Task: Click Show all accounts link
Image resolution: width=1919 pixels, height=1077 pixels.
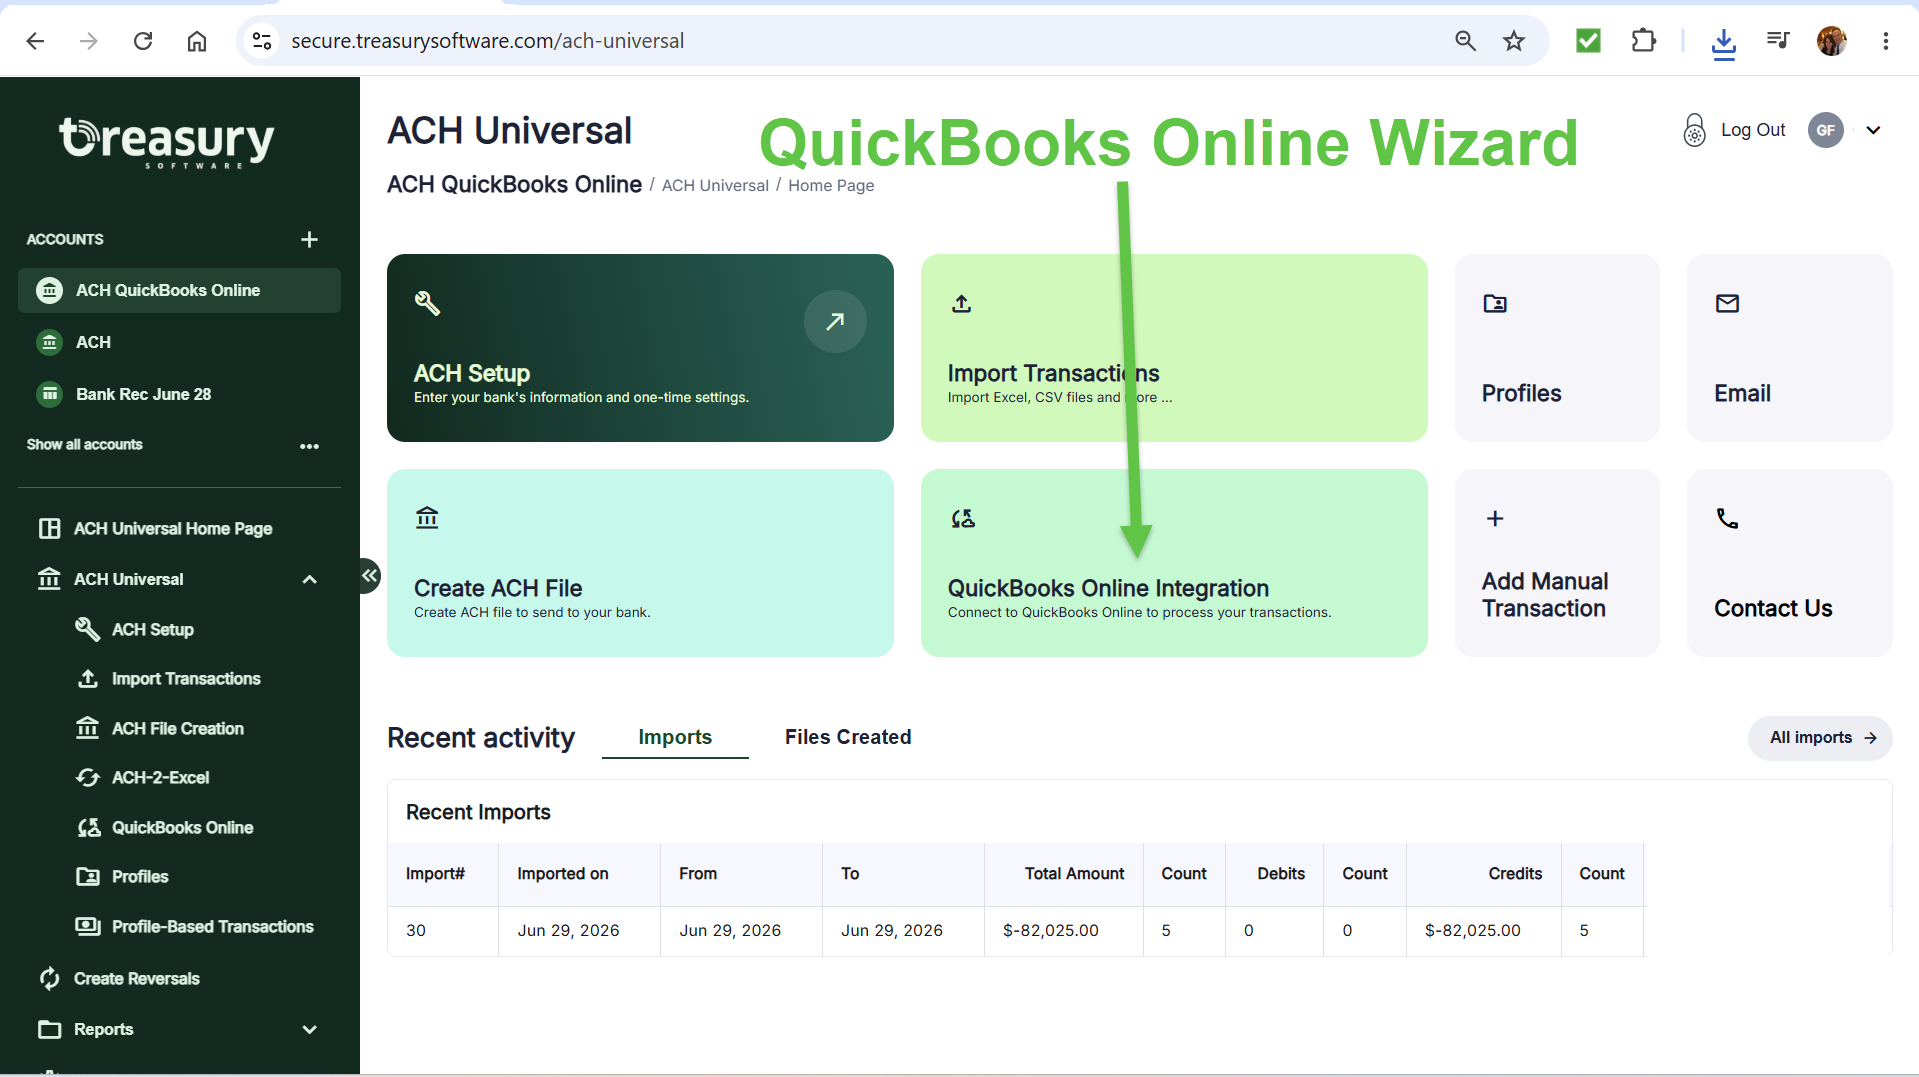Action: tap(84, 445)
